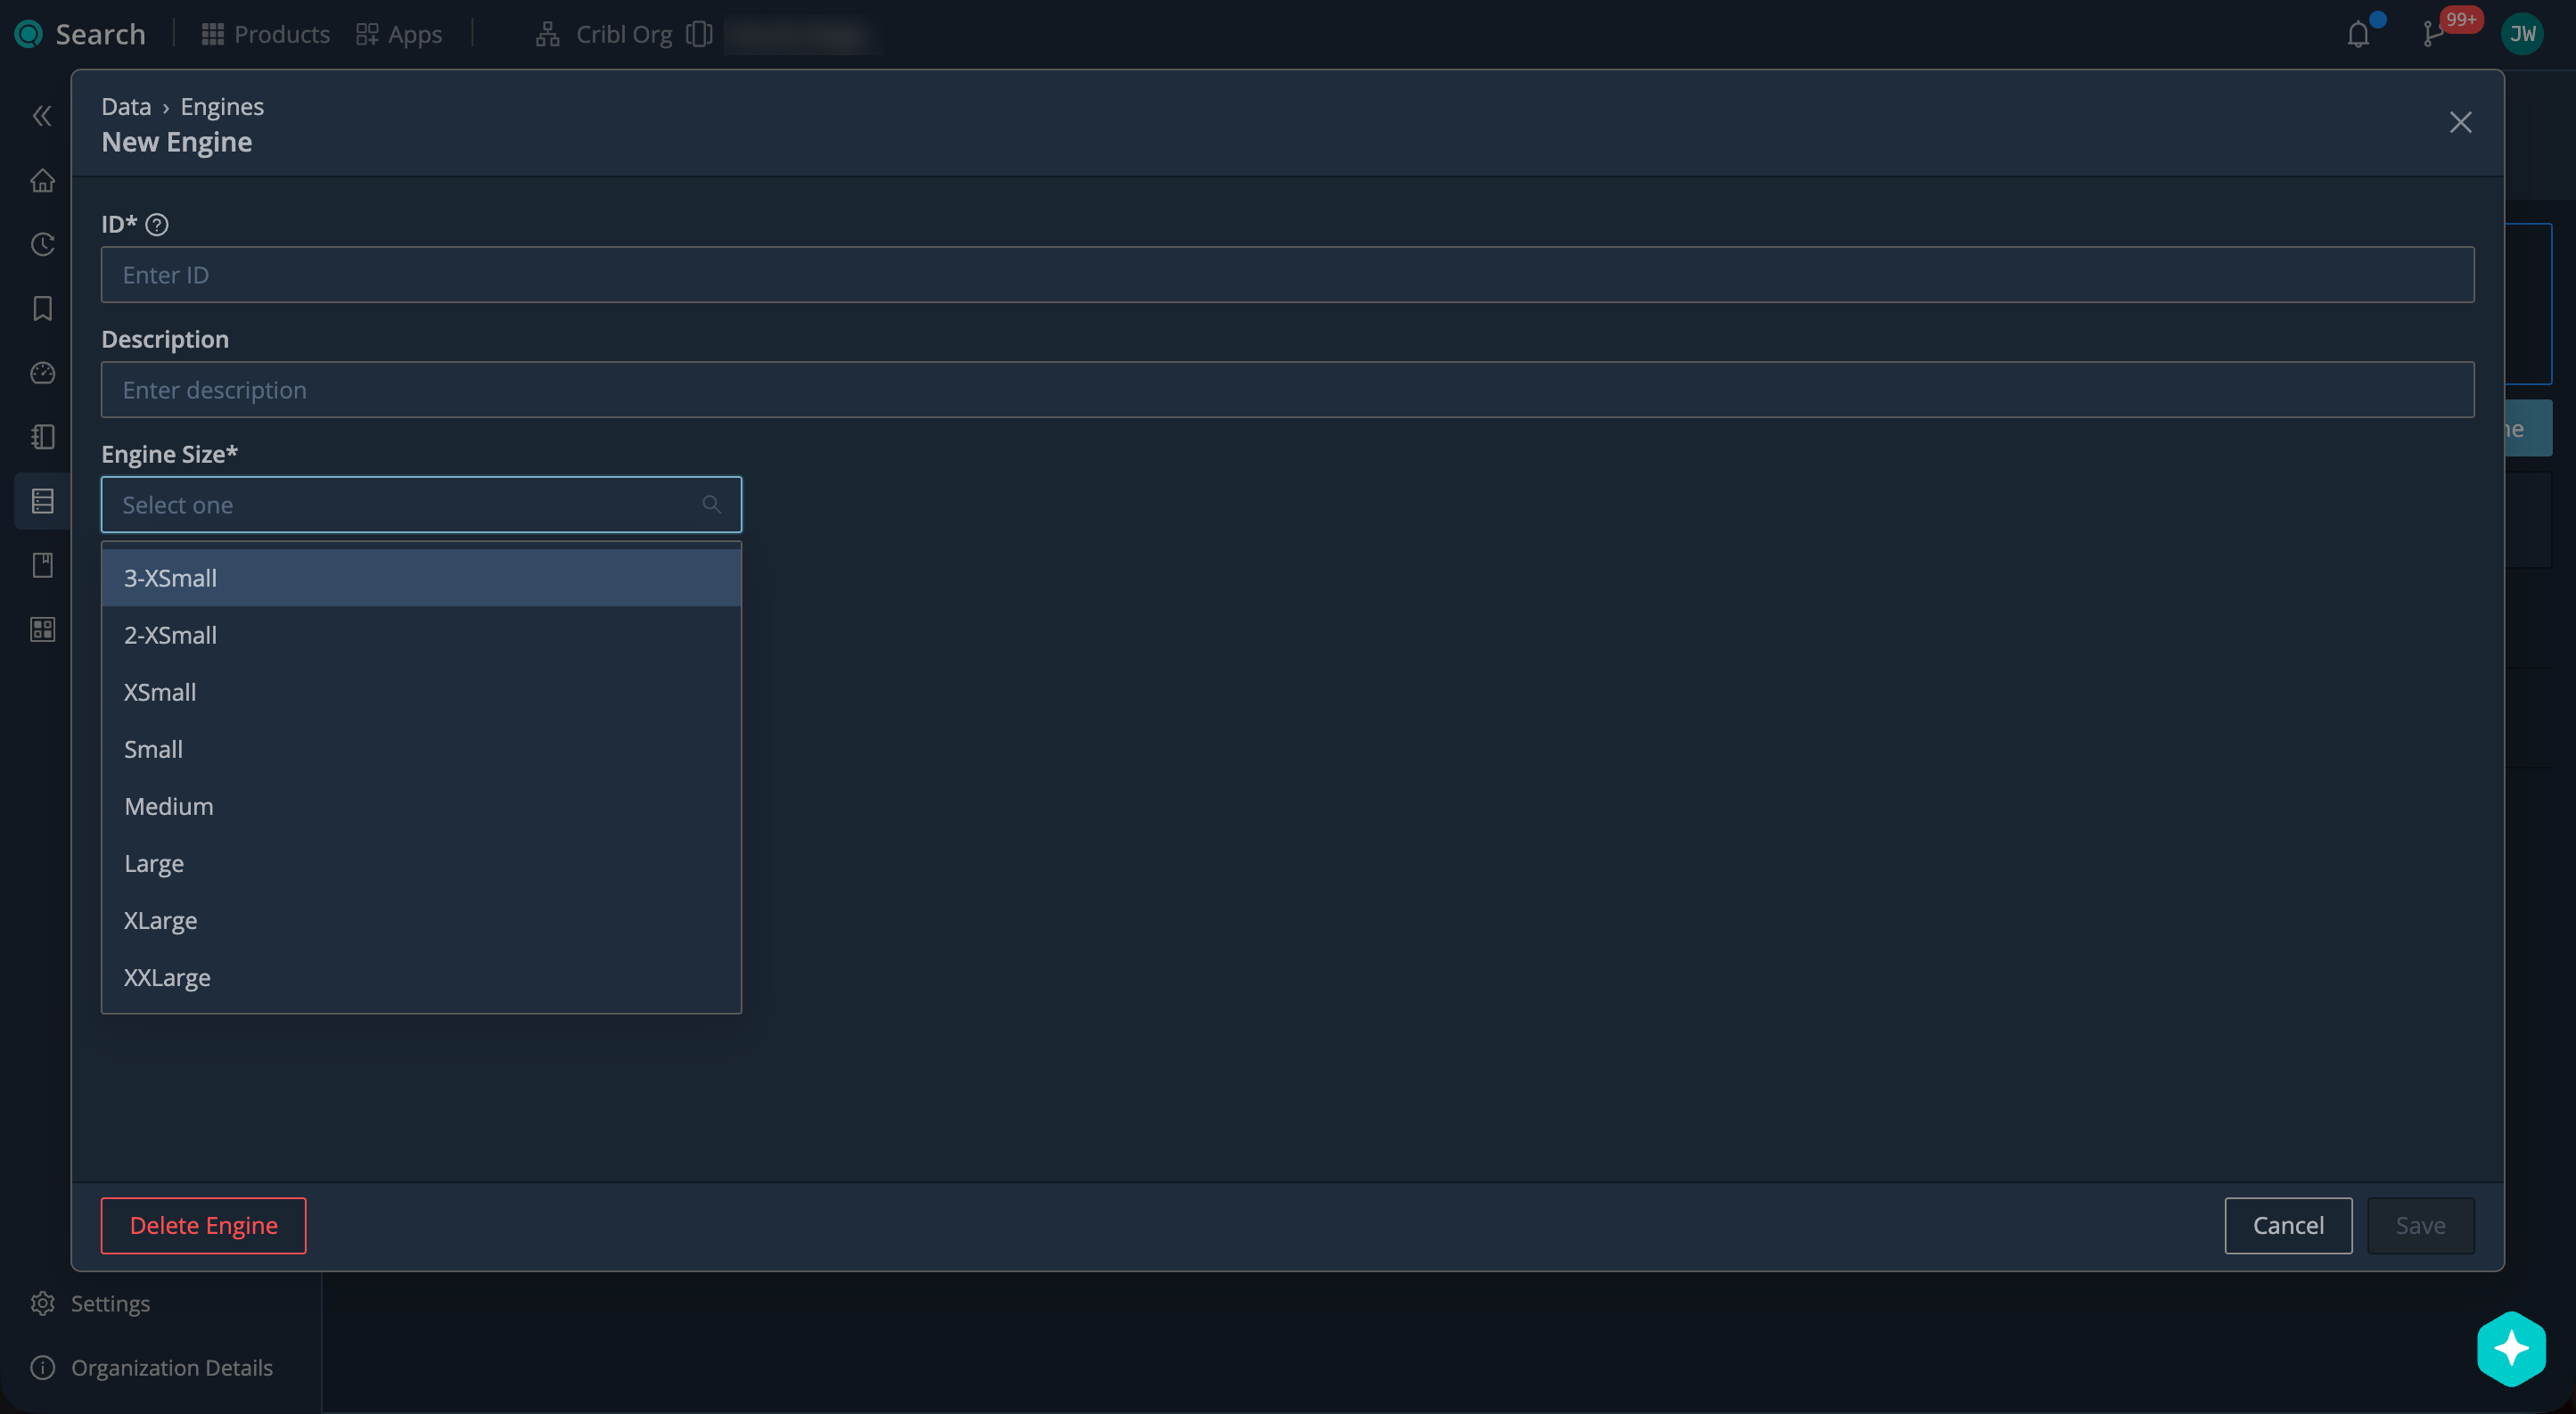Open the version control branch icon
This screenshot has width=2576, height=1414.
[2433, 35]
